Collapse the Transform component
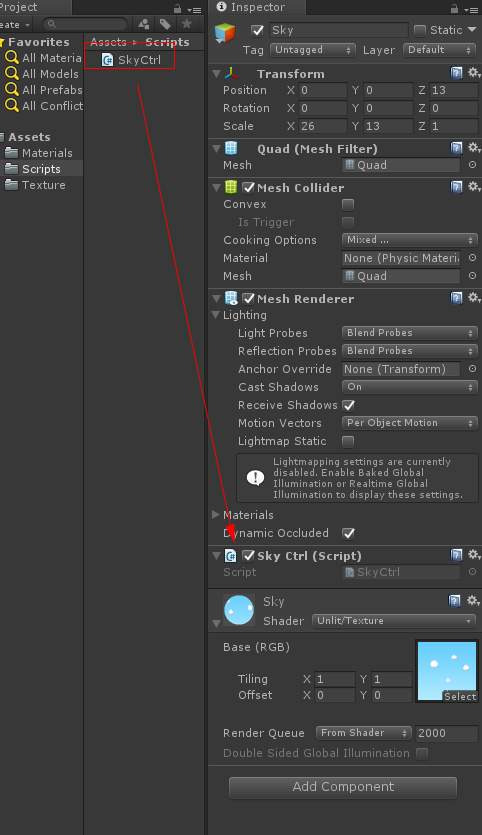This screenshot has width=482, height=835. pyautogui.click(x=216, y=73)
